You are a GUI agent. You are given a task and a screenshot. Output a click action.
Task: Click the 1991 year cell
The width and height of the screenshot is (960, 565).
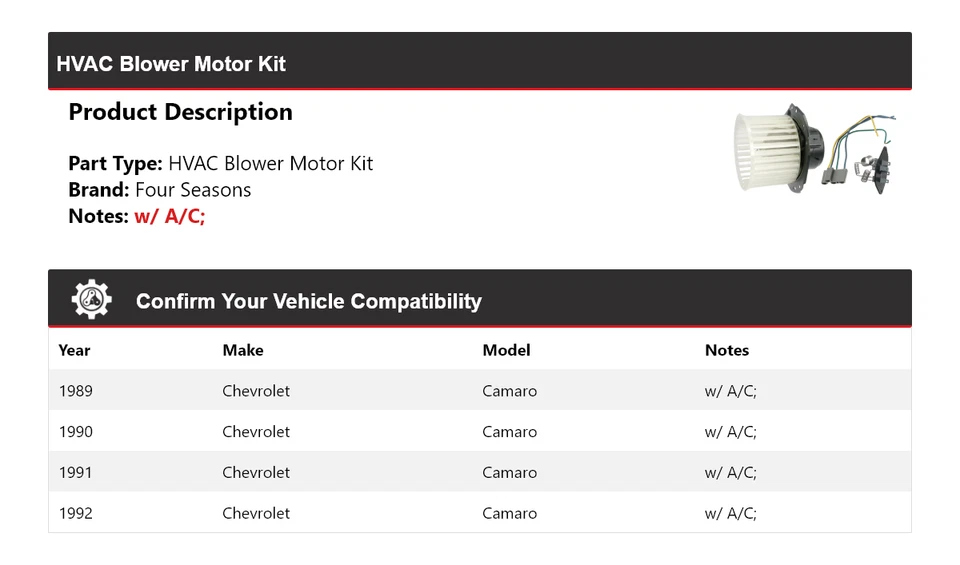(x=76, y=472)
